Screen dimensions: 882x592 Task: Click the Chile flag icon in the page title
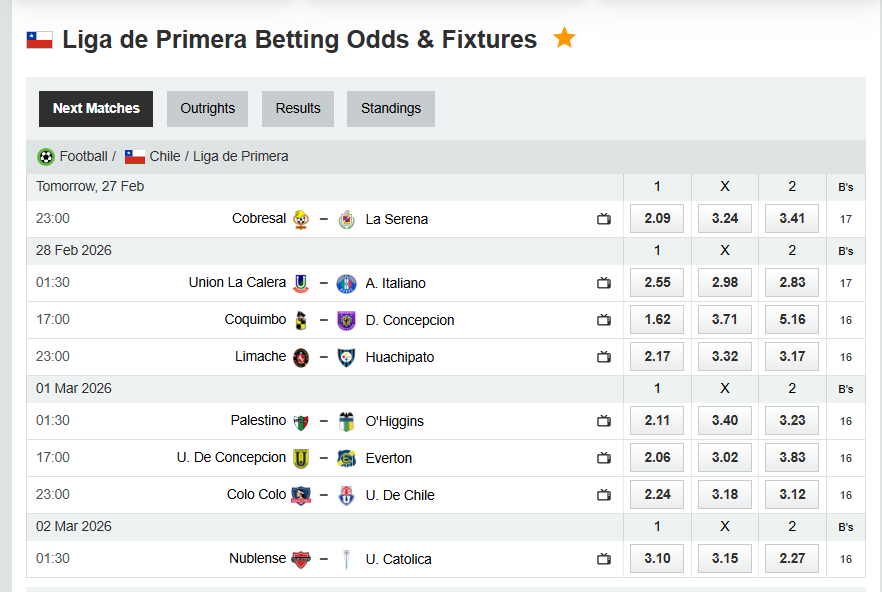pos(38,38)
